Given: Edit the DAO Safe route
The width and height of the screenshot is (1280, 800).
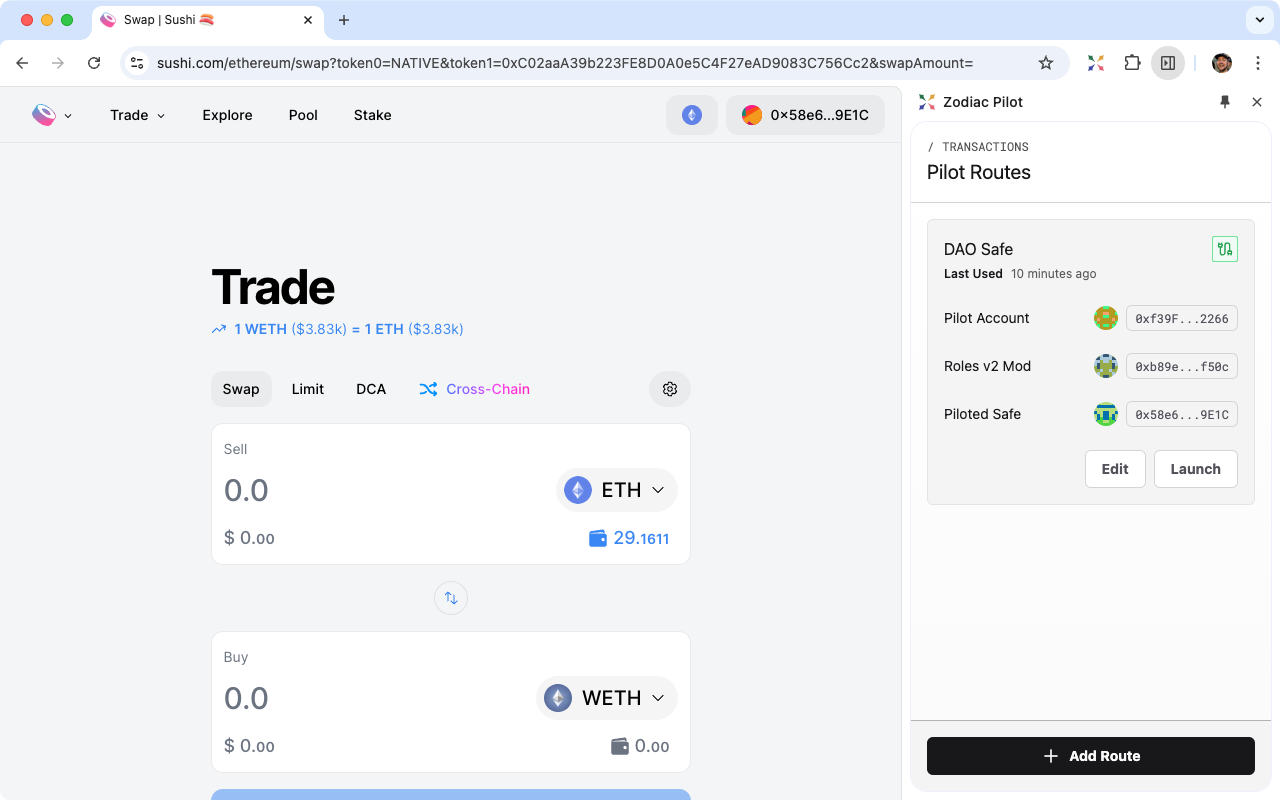Looking at the screenshot, I should (1115, 469).
